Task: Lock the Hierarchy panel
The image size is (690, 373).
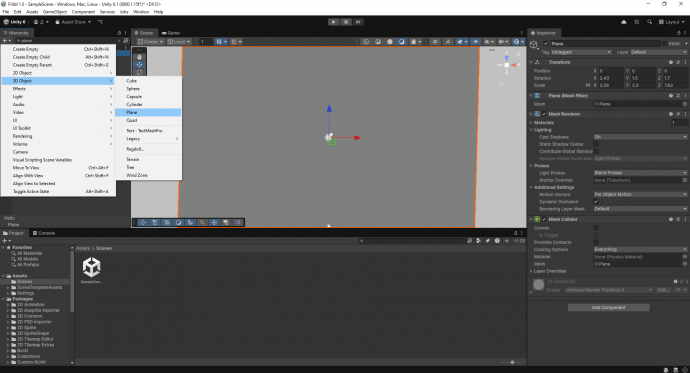Action: pos(119,33)
